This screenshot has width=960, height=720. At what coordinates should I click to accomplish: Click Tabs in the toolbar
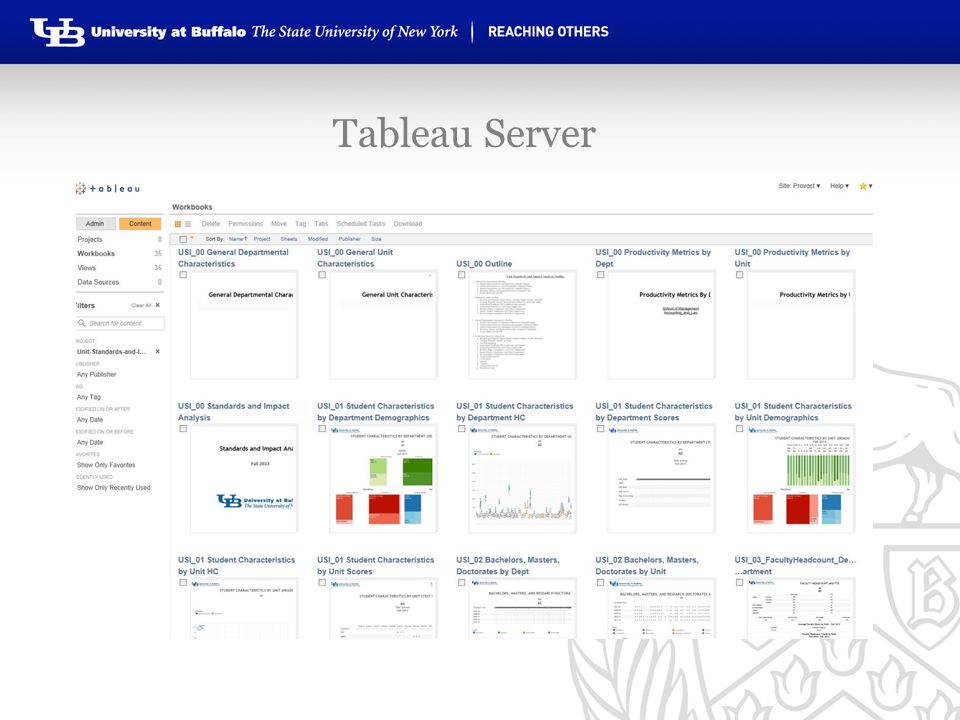pos(321,224)
